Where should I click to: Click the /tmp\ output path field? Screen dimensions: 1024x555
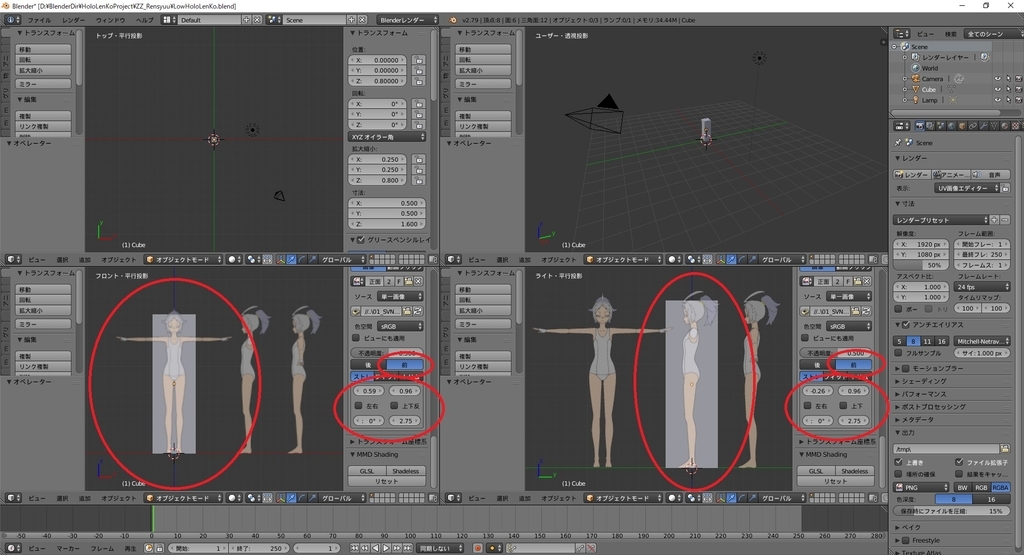coord(946,449)
